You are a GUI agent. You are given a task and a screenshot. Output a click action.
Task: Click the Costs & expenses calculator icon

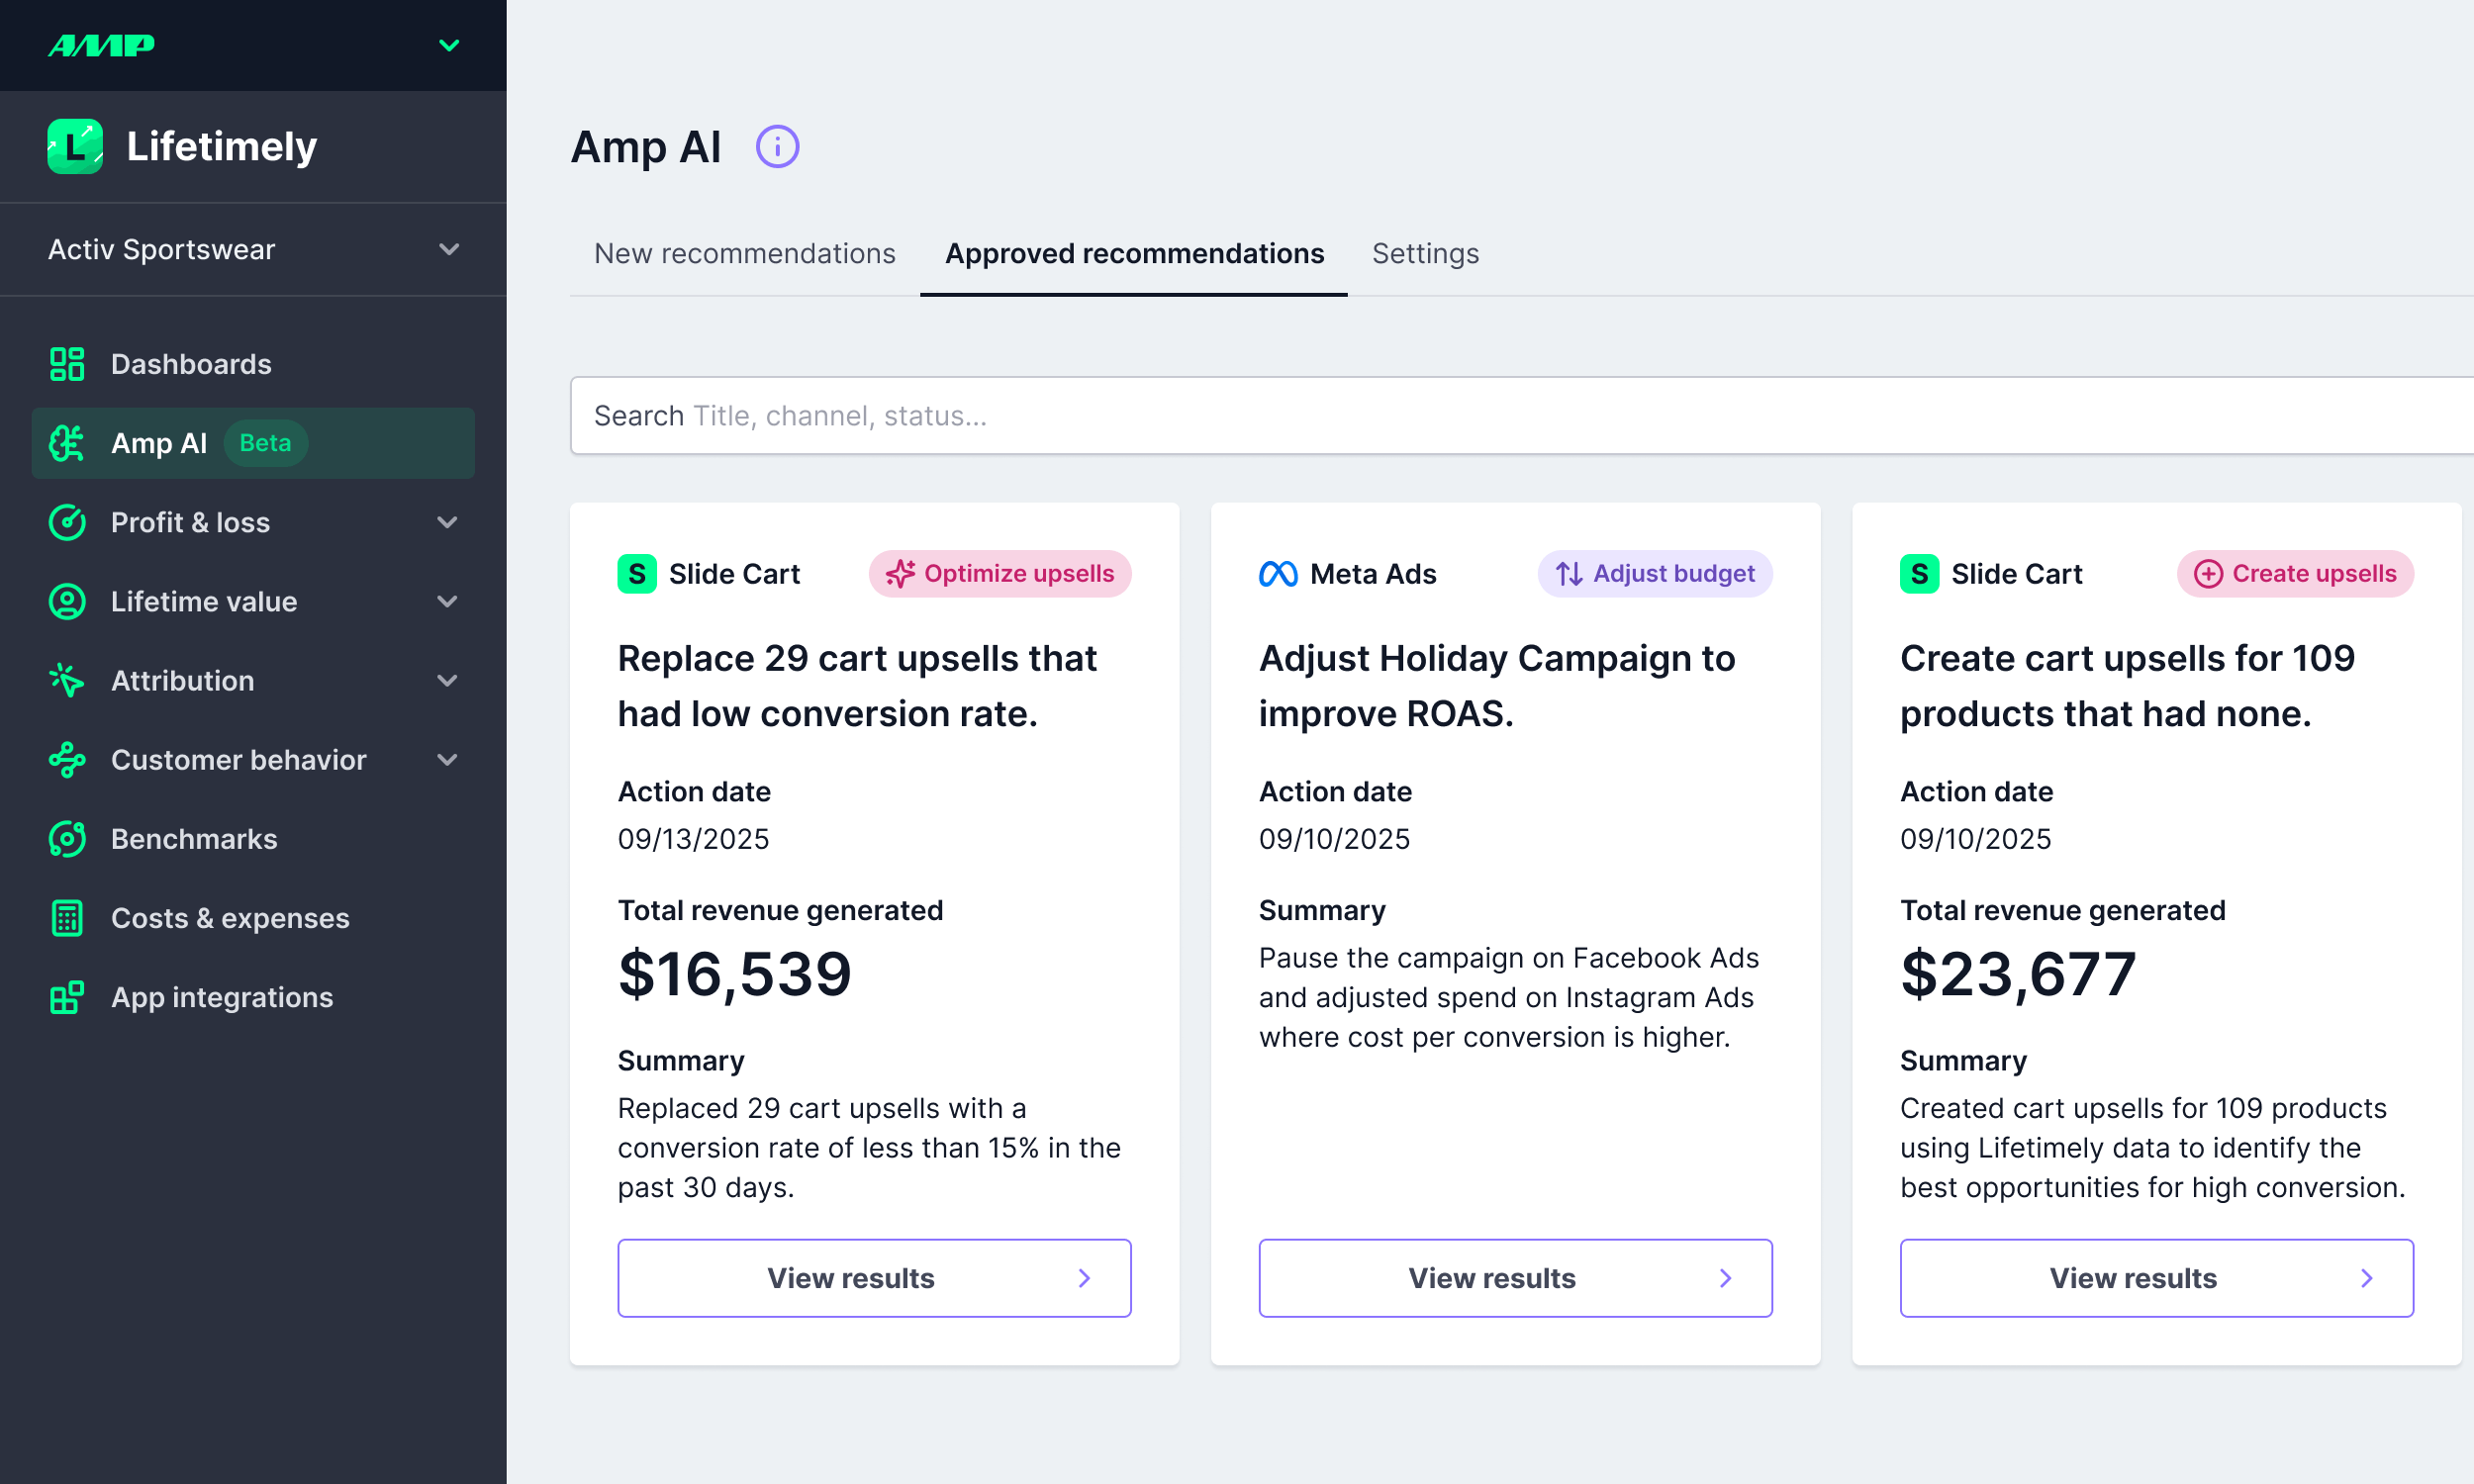pos(67,918)
